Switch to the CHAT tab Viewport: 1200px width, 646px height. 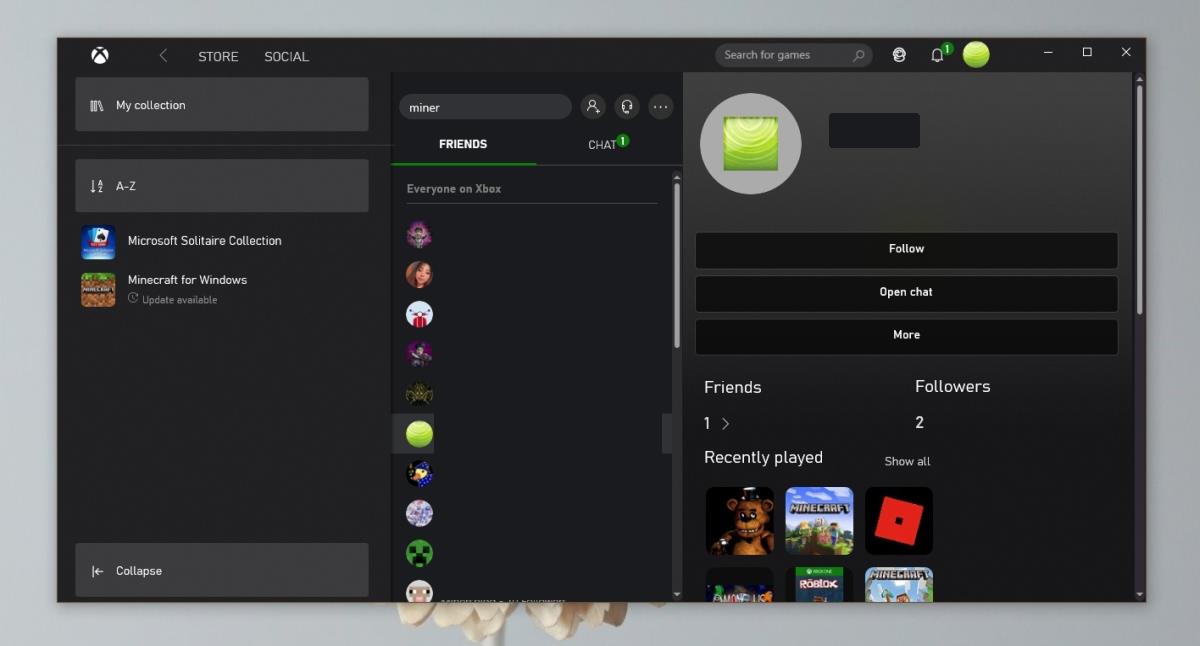pyautogui.click(x=603, y=145)
